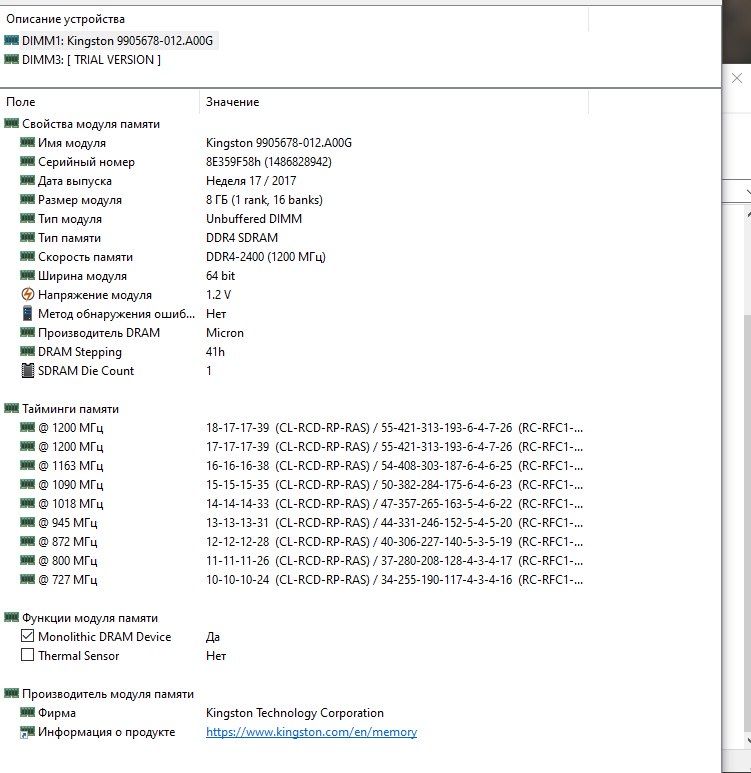Select timing values 10-10-10-24 row
This screenshot has height=773, width=751.
[x=394, y=579]
